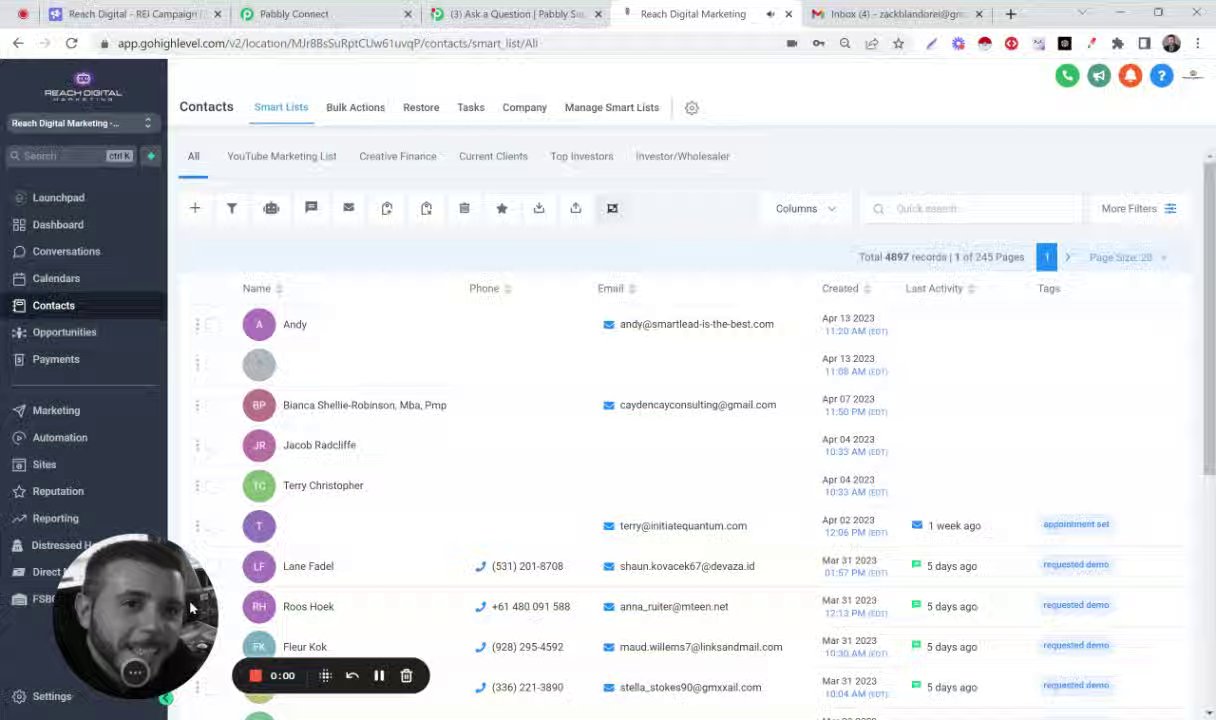Click the puzzle piece extensions icon
Screen dimensions: 1216x720
1118,43
